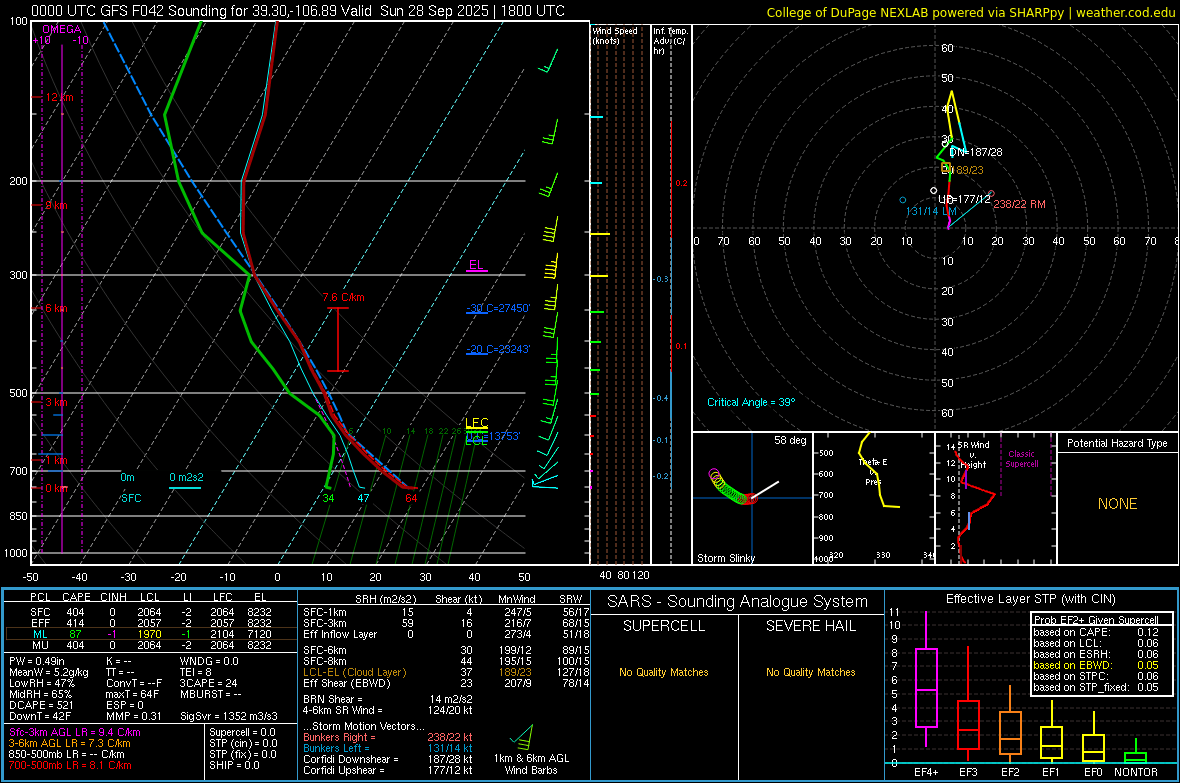Click the Bunkers Left = 131/14 kt line
1180x783 pixels.
point(388,748)
